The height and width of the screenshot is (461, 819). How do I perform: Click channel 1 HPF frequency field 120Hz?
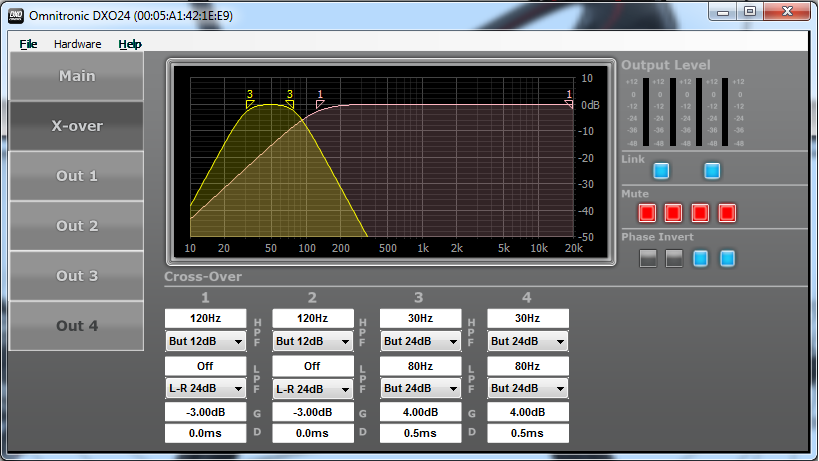click(x=205, y=318)
